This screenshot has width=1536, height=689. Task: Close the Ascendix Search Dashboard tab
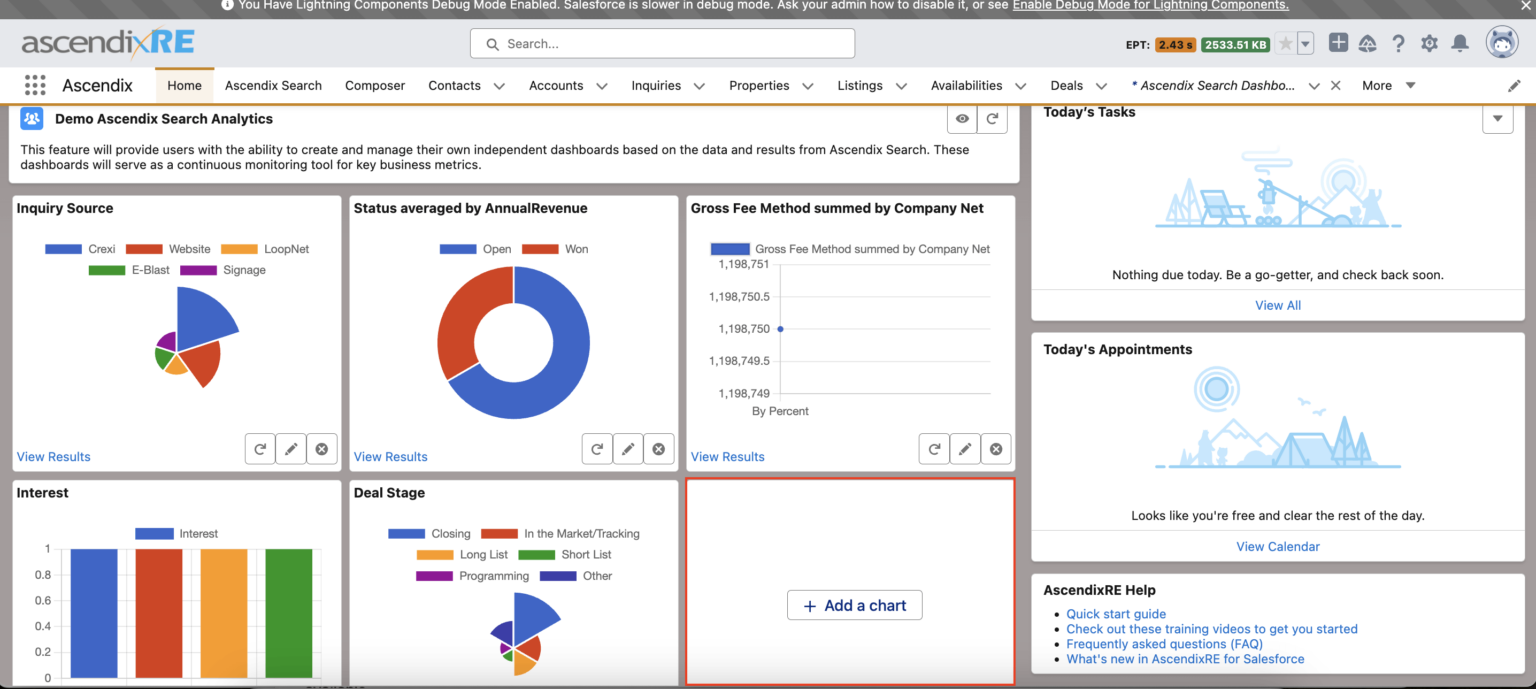1335,86
